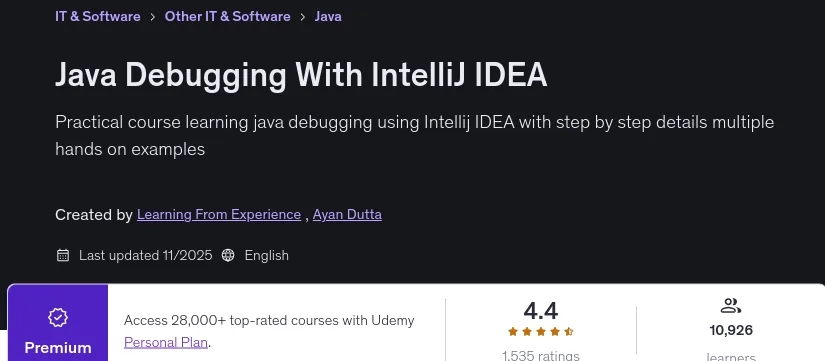Open the IT & Software breadcrumb
Image resolution: width=825 pixels, height=361 pixels.
tap(98, 16)
